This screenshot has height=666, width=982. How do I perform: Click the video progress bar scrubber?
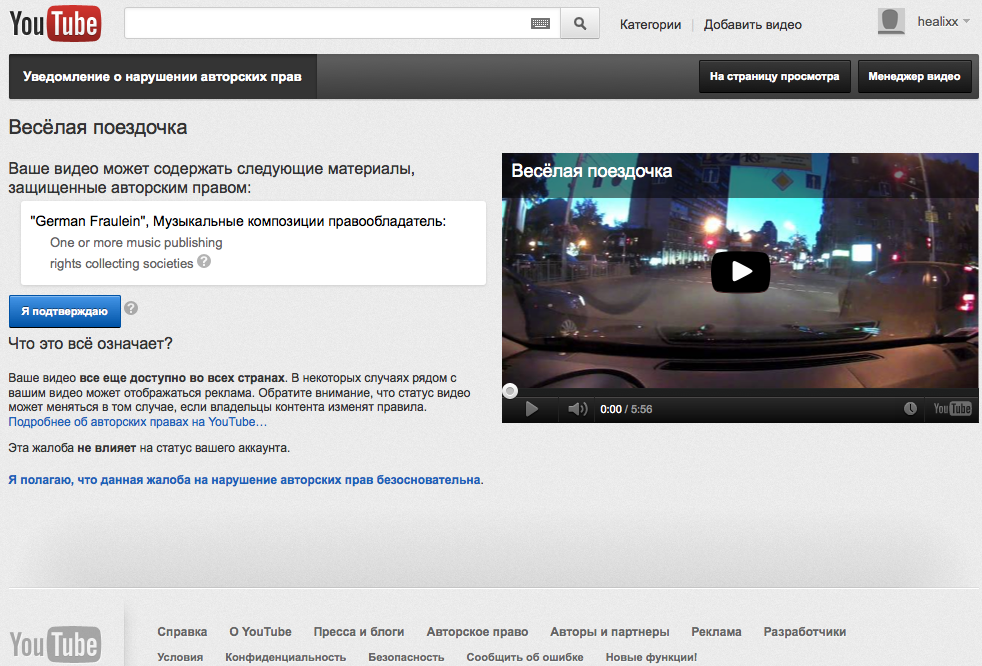pyautogui.click(x=510, y=391)
